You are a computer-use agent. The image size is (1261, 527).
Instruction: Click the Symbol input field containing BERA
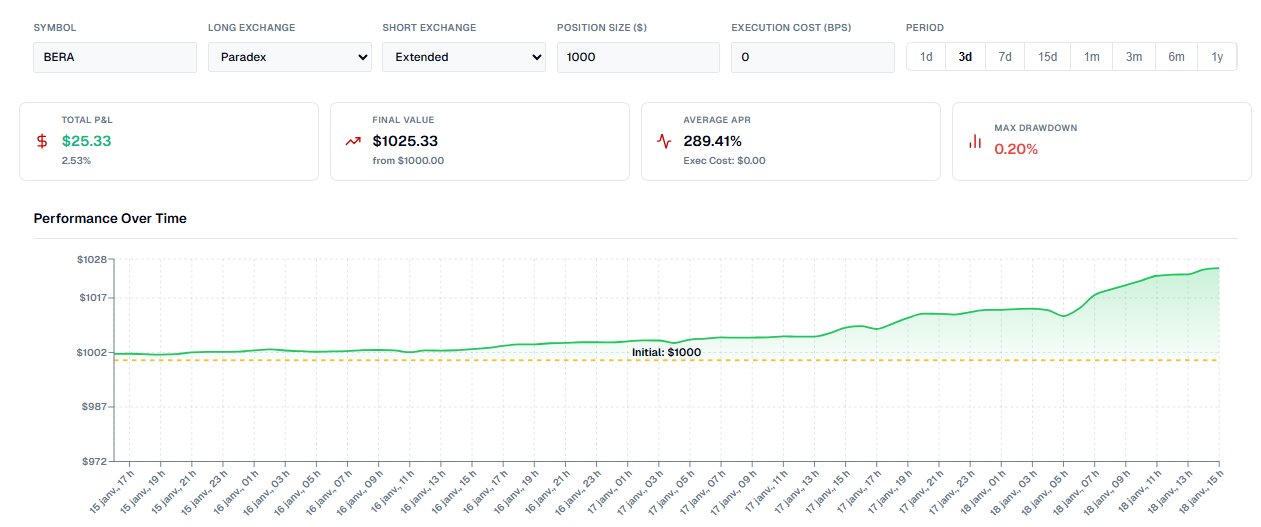point(115,57)
